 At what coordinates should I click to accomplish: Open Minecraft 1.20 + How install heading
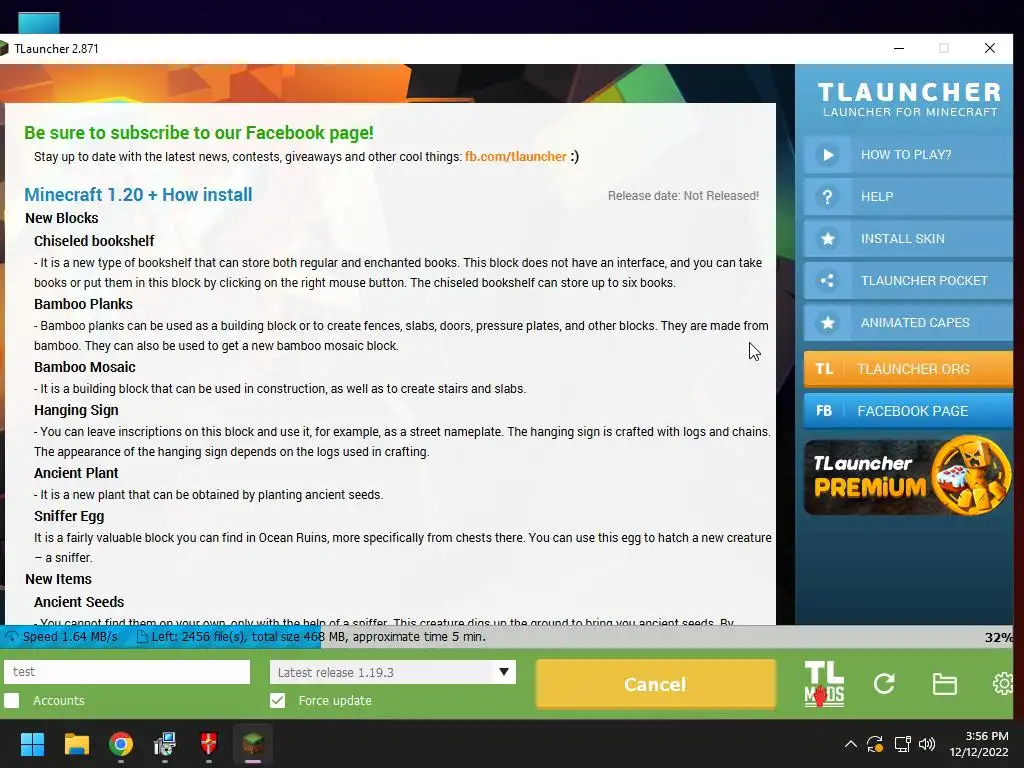[x=138, y=195]
